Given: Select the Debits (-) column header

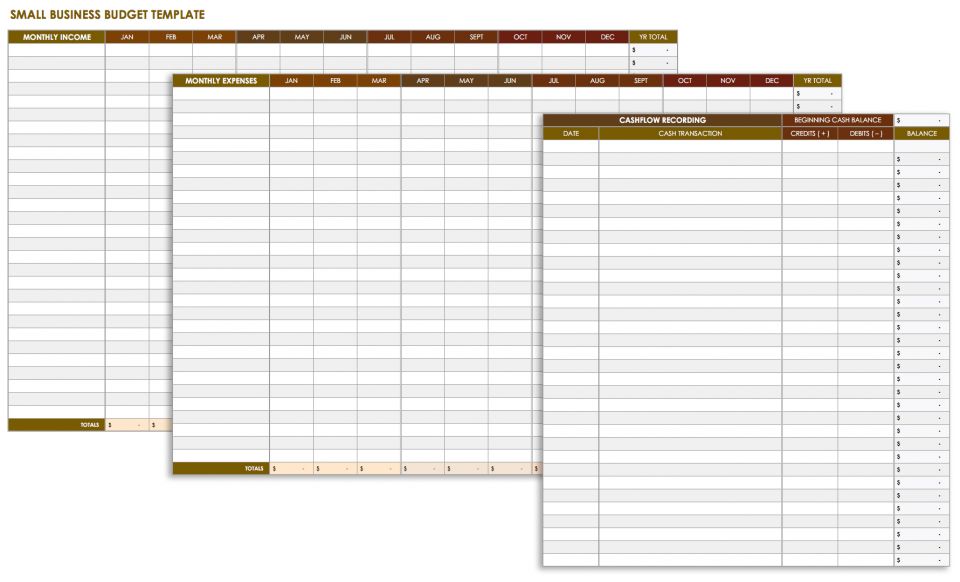Looking at the screenshot, I should pyautogui.click(x=866, y=133).
